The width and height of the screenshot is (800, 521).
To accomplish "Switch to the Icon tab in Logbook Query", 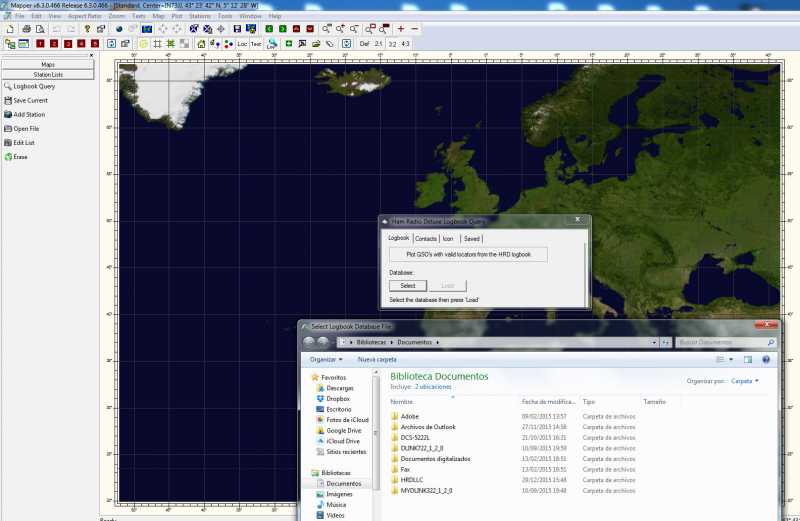I will coord(448,239).
